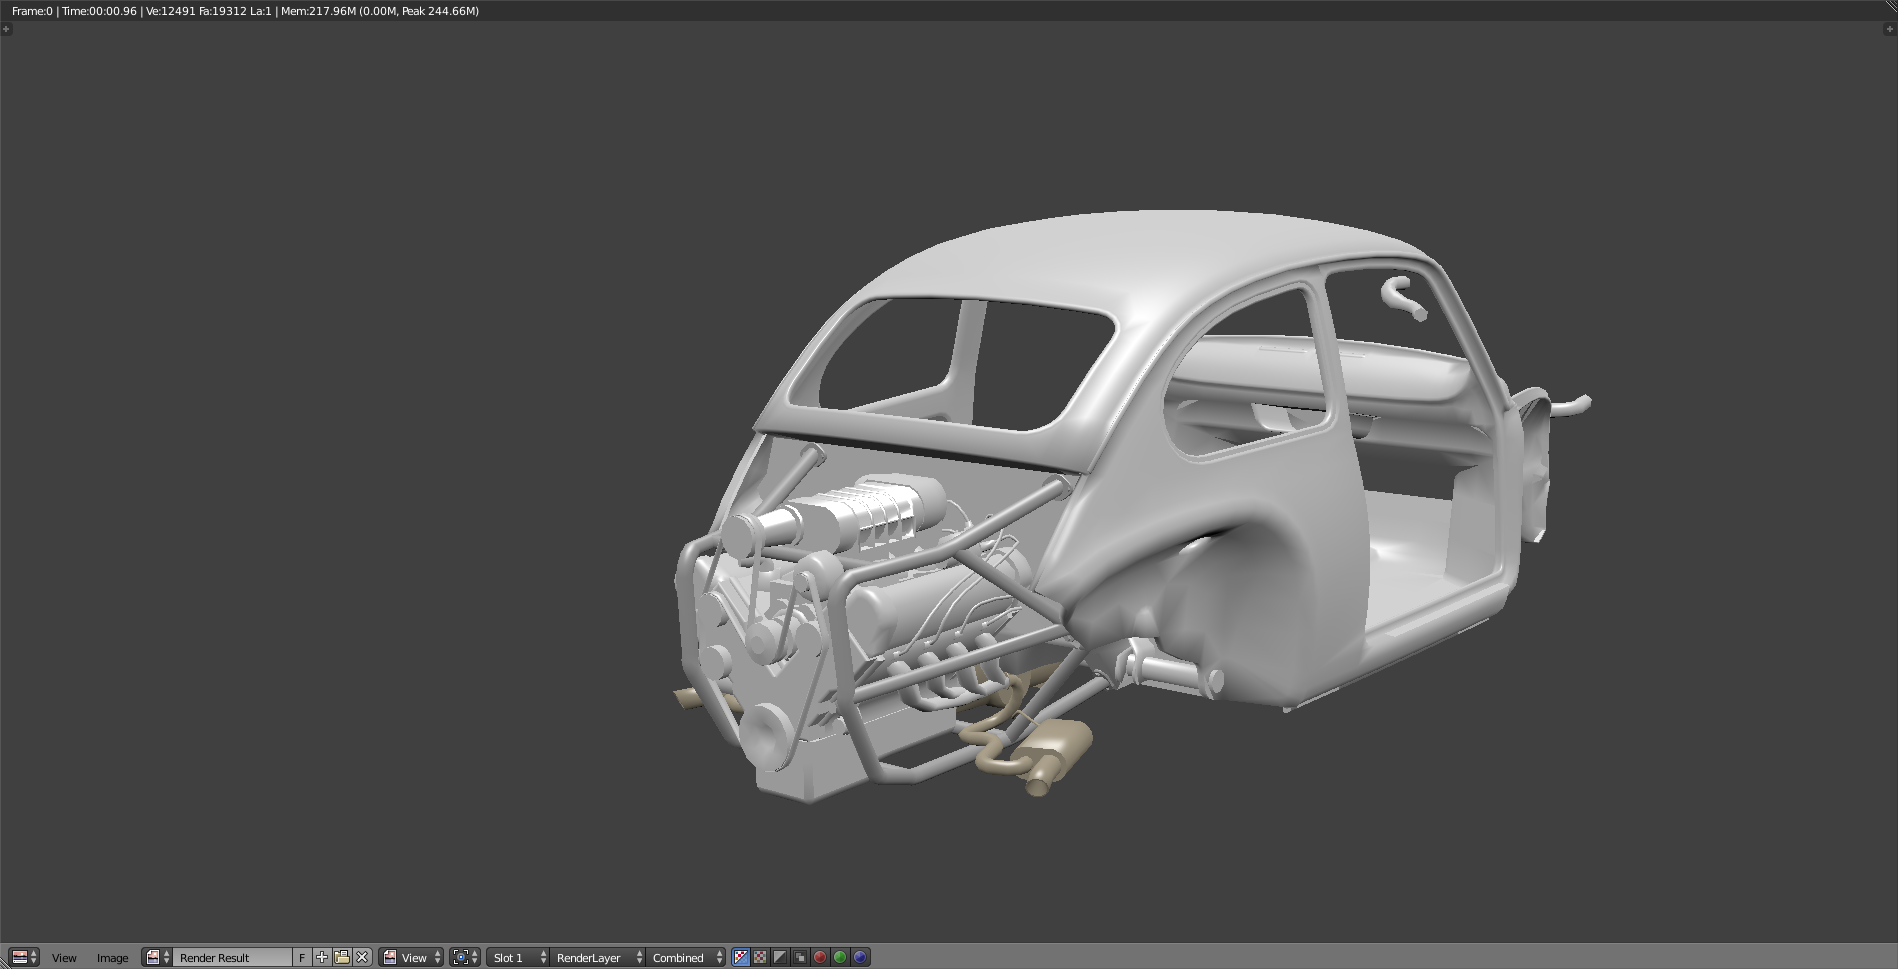1898x969 pixels.
Task: Unlink the image with X icon
Action: (362, 957)
